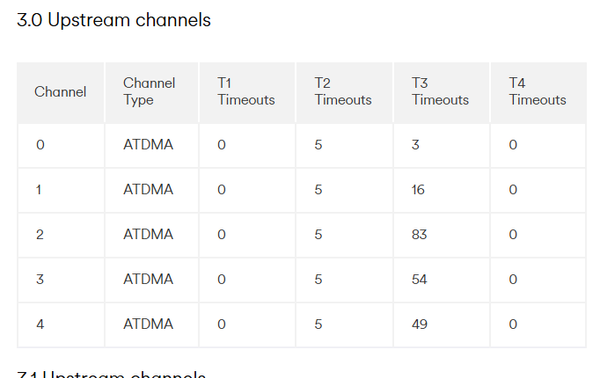Click T1 Timeouts value for channel 2
This screenshot has width=600, height=378.
coord(222,234)
